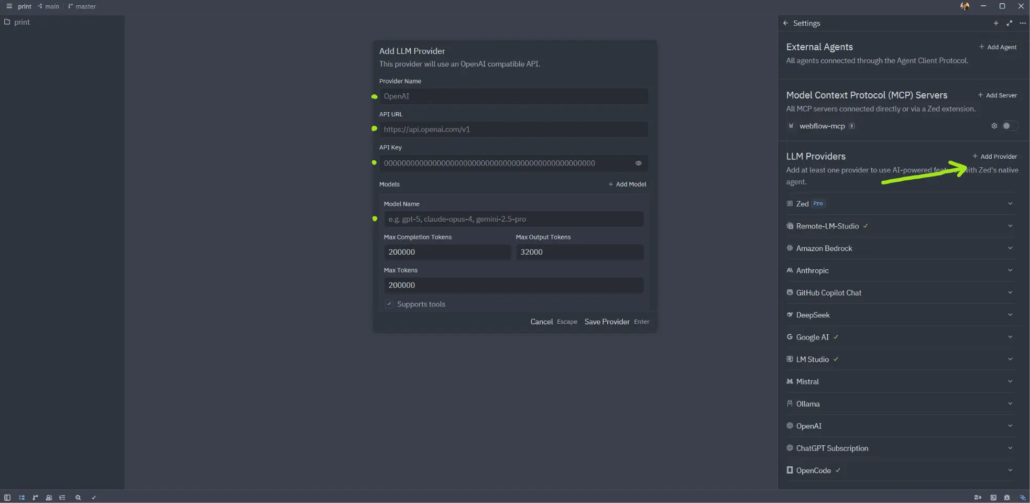Image resolution: width=1030 pixels, height=503 pixels.
Task: Go back from Settings with arrow
Action: 786,23
